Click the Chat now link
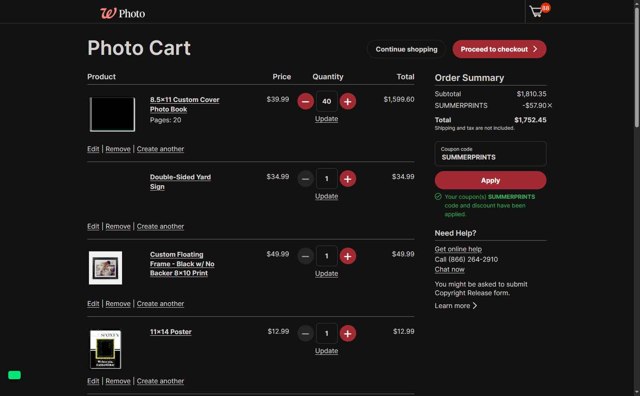This screenshot has height=396, width=640. pos(449,269)
